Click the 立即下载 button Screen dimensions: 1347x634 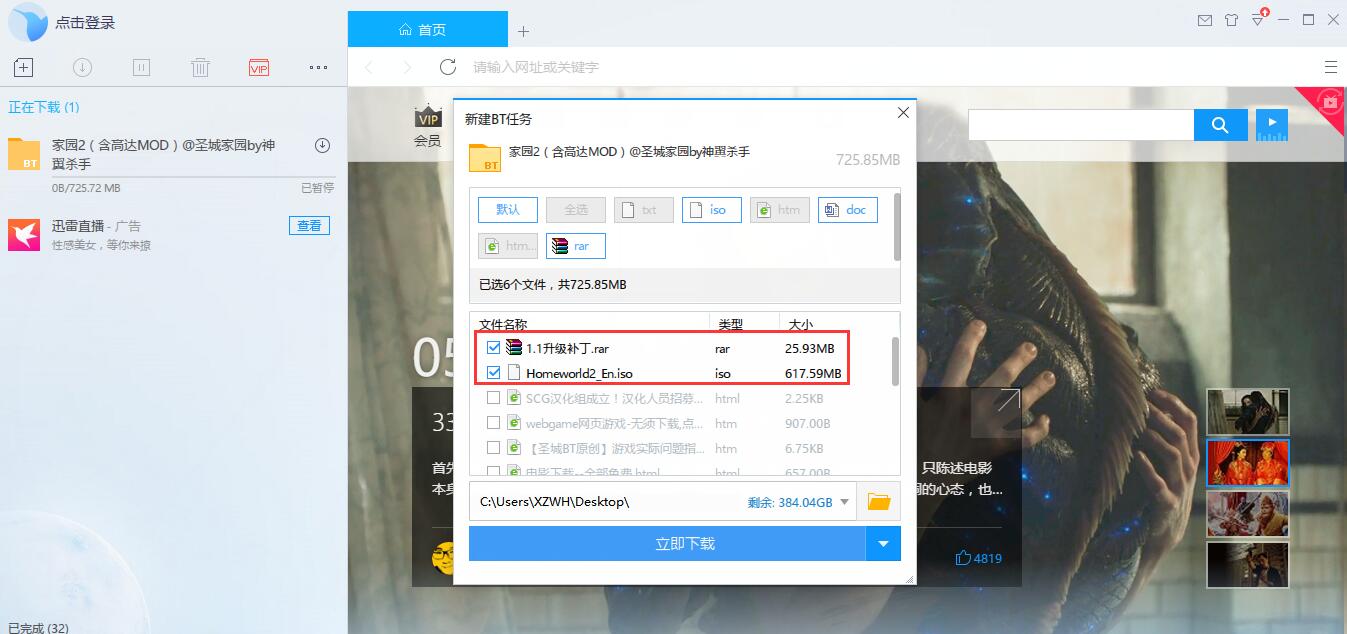[667, 544]
